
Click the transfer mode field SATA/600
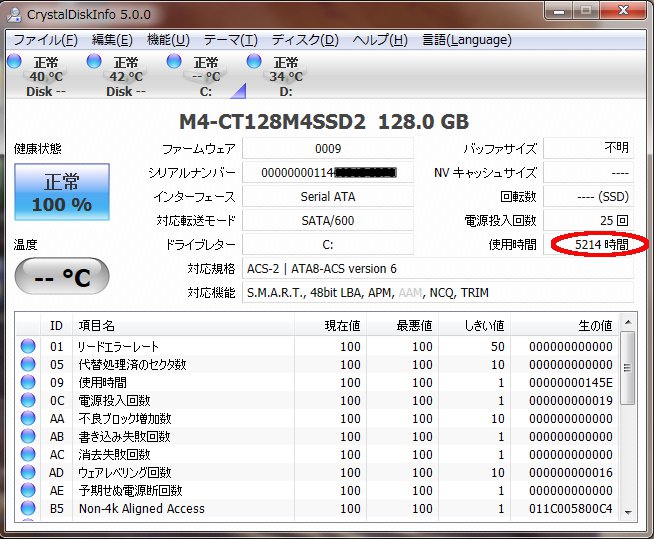[x=328, y=220]
